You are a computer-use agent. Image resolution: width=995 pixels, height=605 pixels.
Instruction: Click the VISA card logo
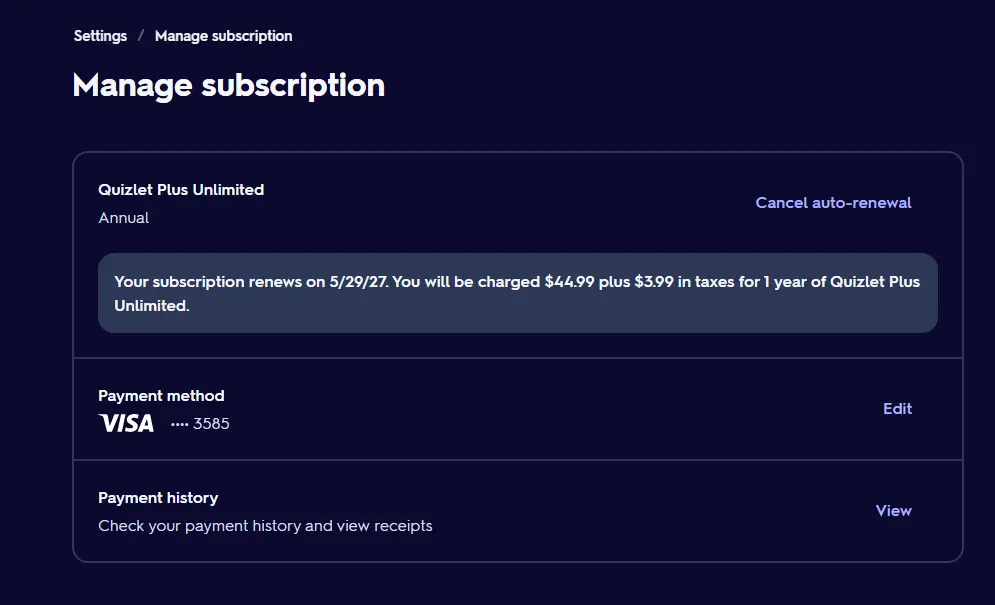point(126,423)
